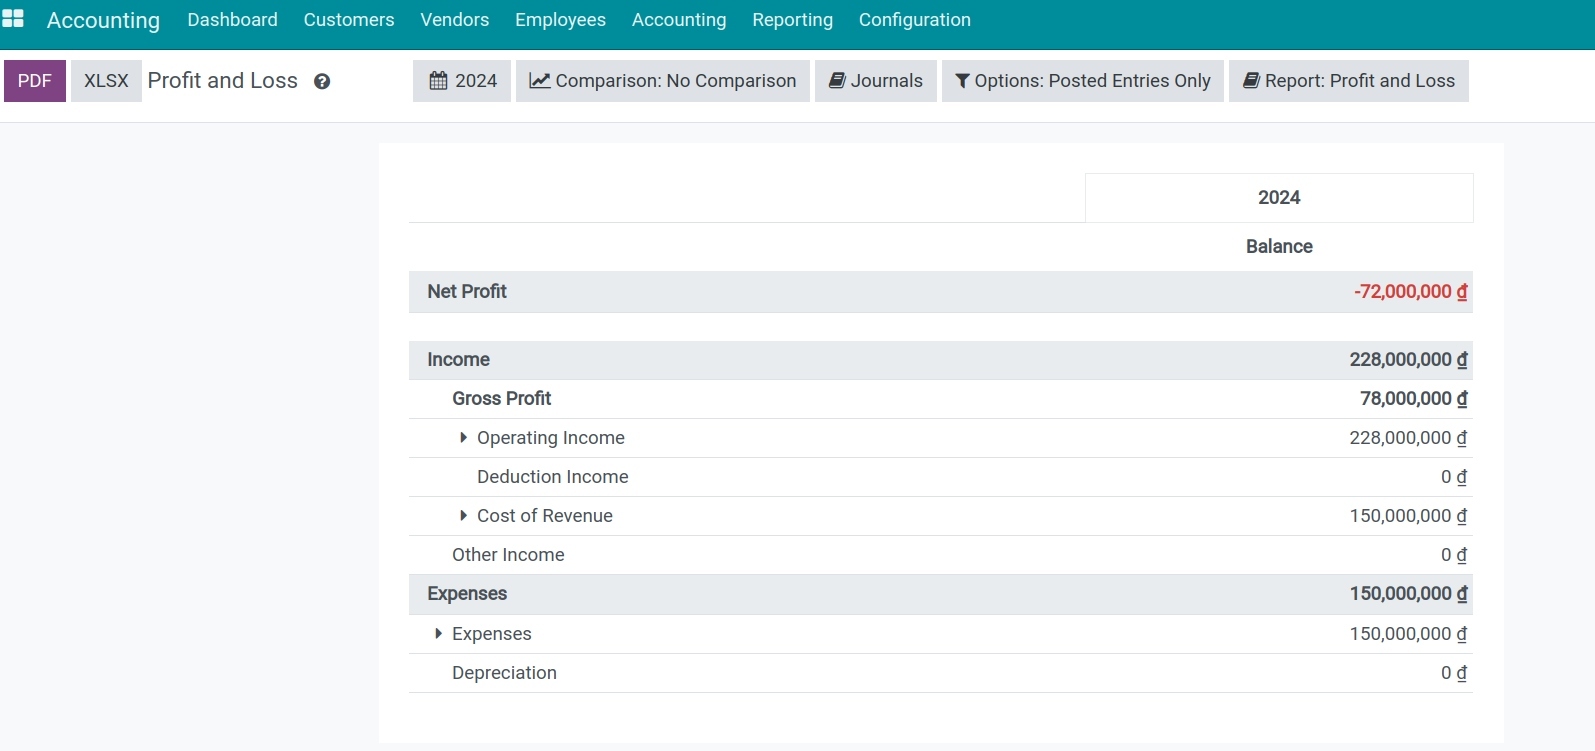Click the Gross Profit value 78,000,000 ₫
Viewport: 1595px width, 751px height.
point(1414,399)
